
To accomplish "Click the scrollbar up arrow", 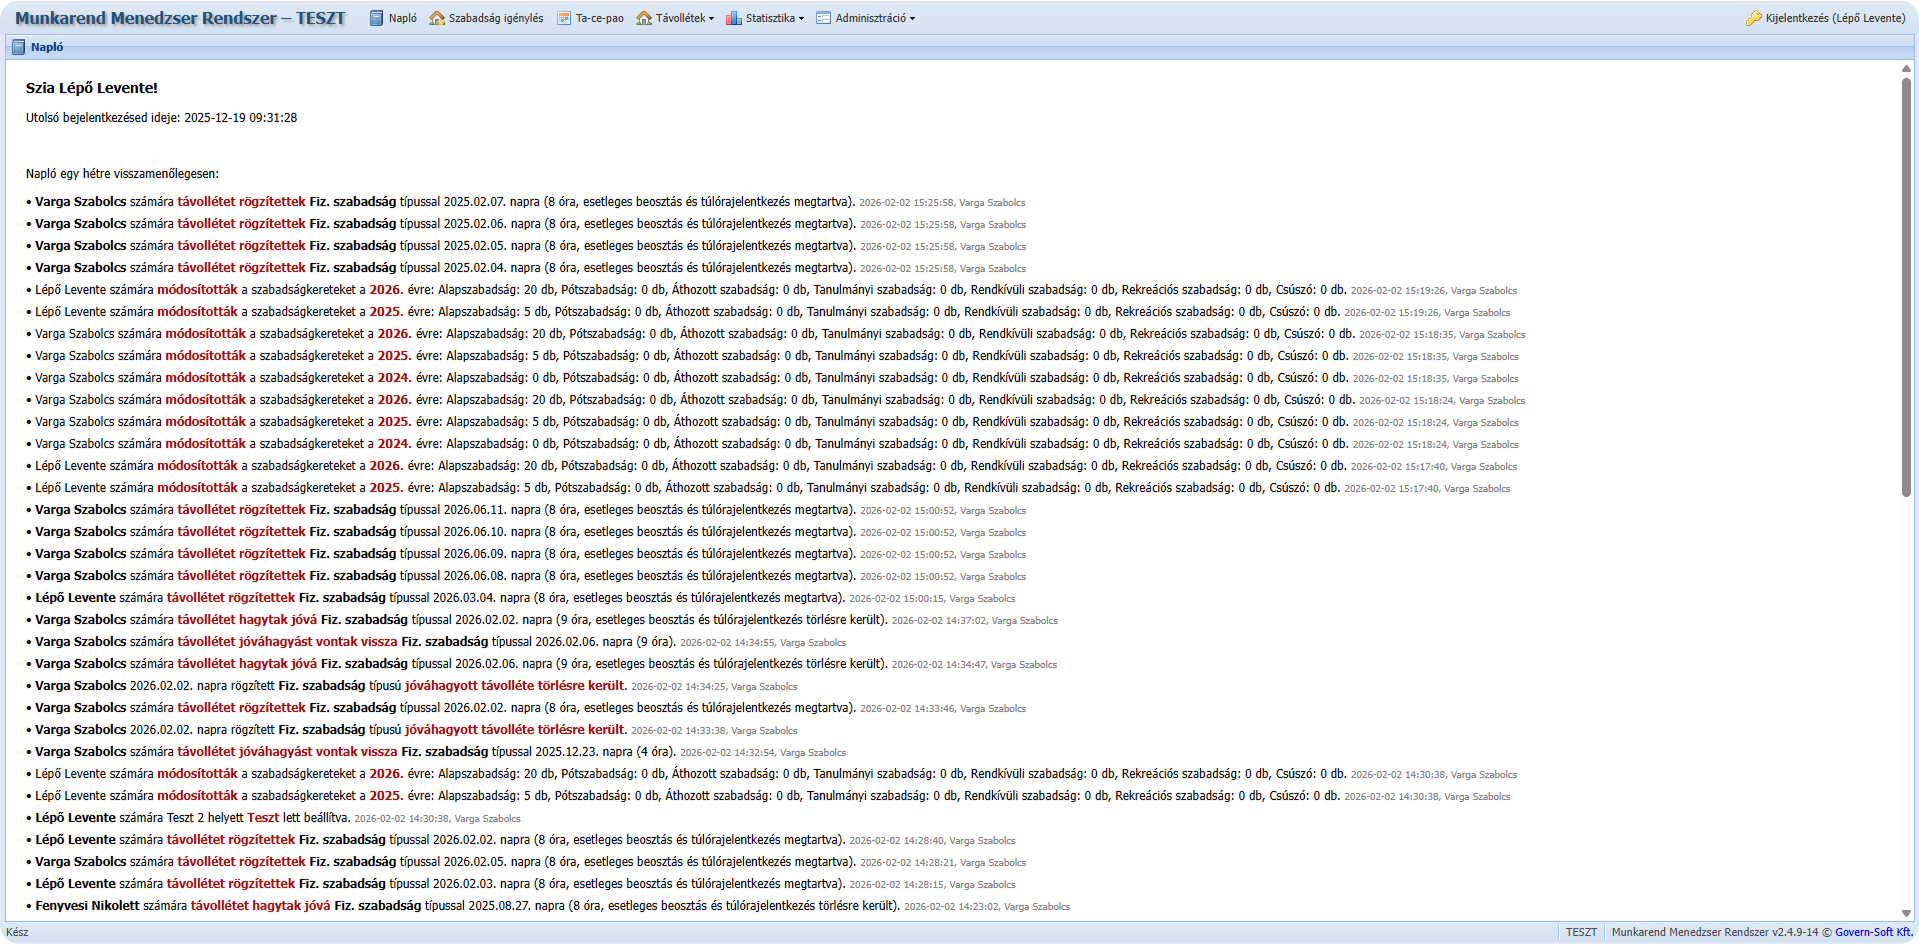I will (x=1906, y=68).
